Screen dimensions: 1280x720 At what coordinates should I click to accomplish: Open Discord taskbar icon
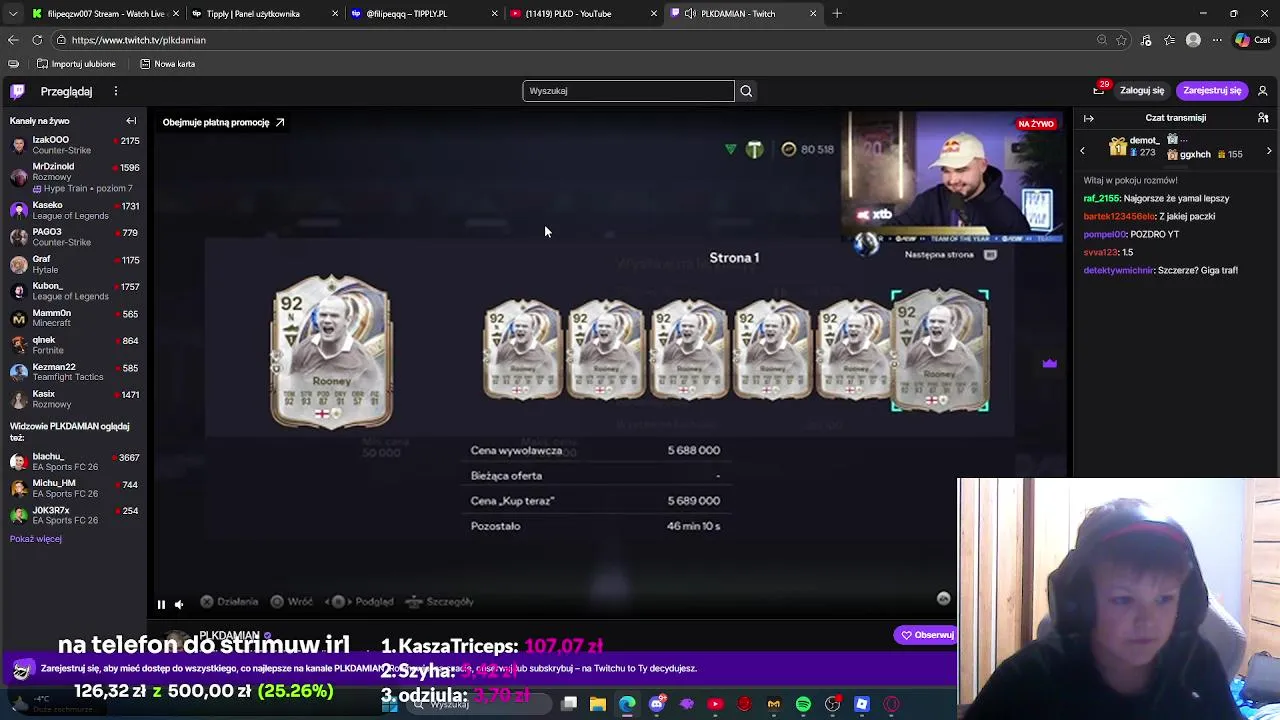[657, 705]
